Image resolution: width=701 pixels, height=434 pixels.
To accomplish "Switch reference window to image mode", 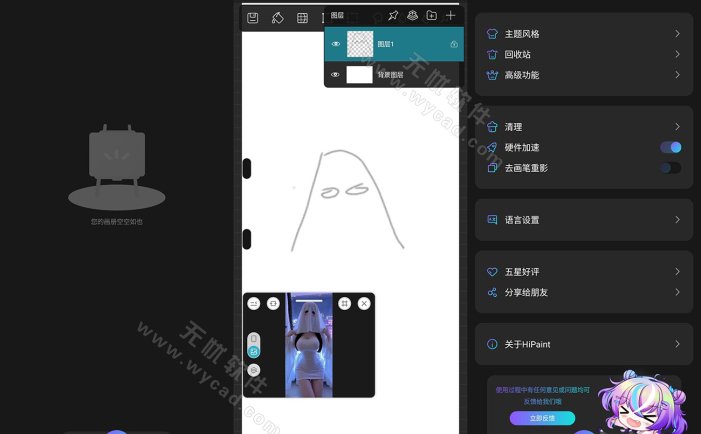I will tap(253, 352).
